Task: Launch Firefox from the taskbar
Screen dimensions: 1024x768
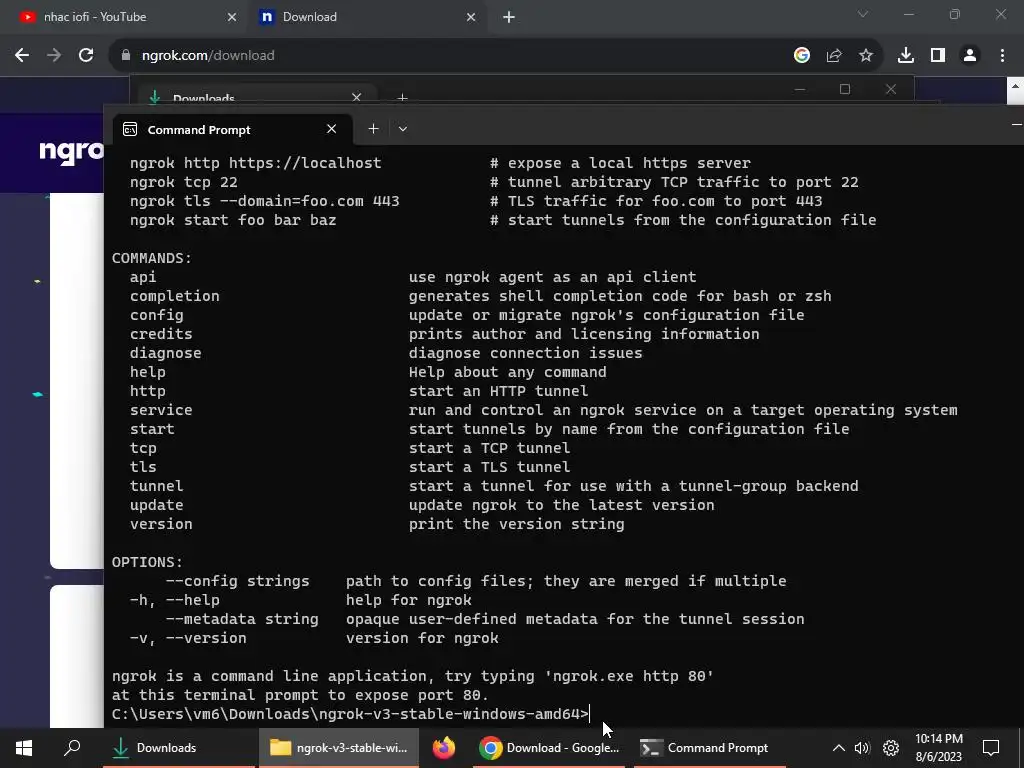Action: pyautogui.click(x=444, y=748)
